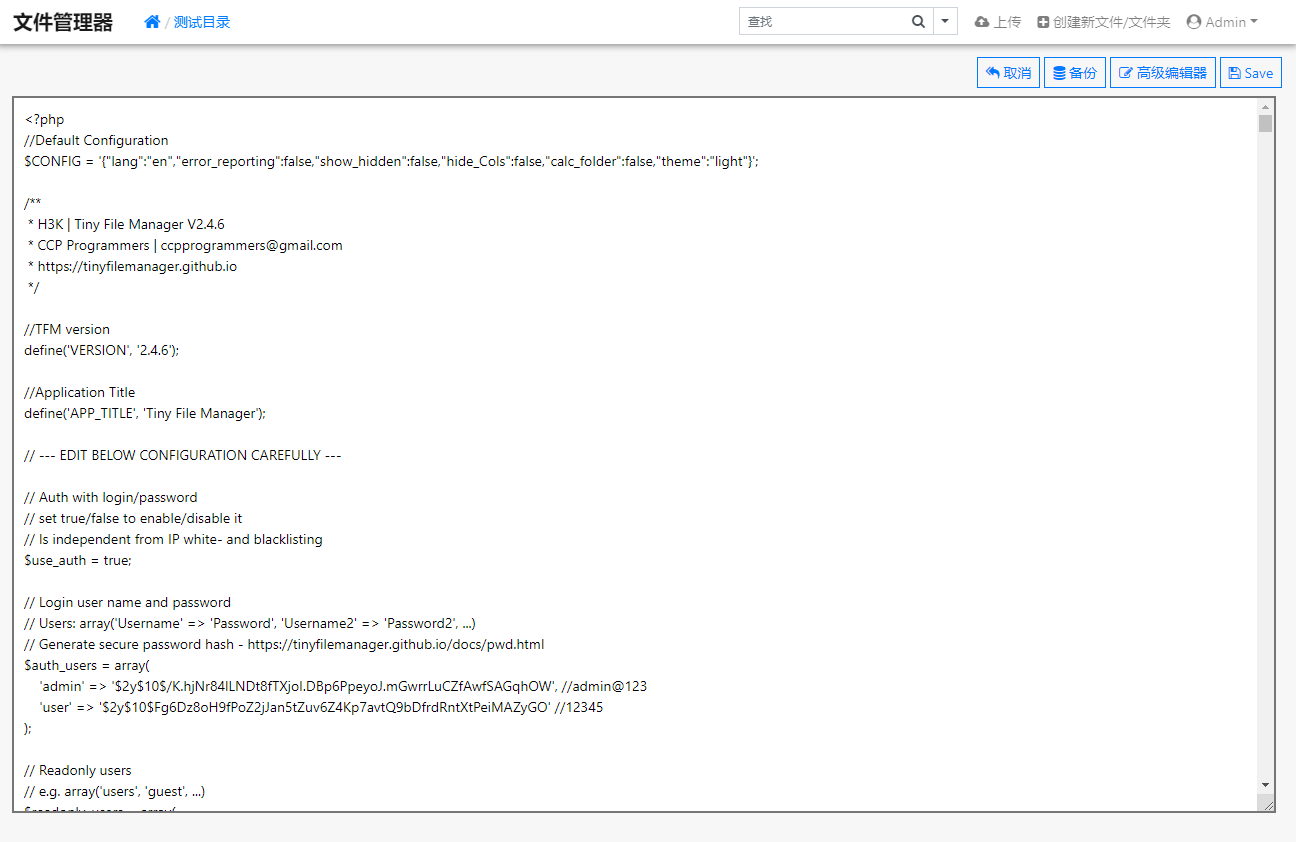Open the 测试目录 breadcrumb link

tap(202, 22)
